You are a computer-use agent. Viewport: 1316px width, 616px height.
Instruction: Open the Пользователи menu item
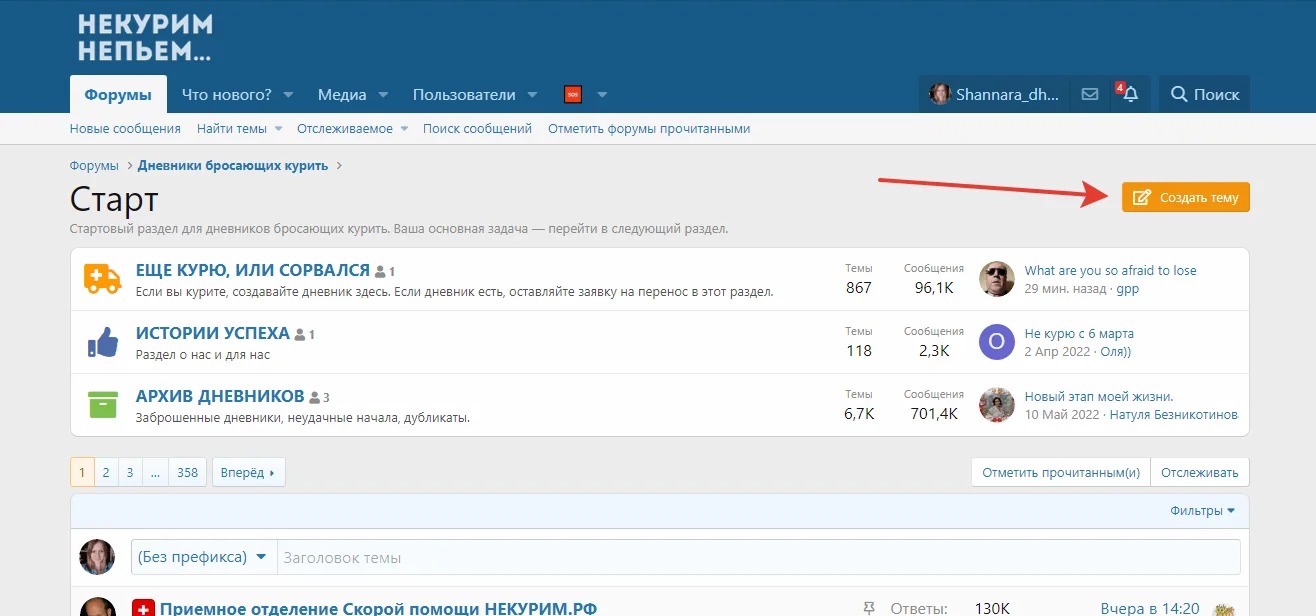pos(464,95)
